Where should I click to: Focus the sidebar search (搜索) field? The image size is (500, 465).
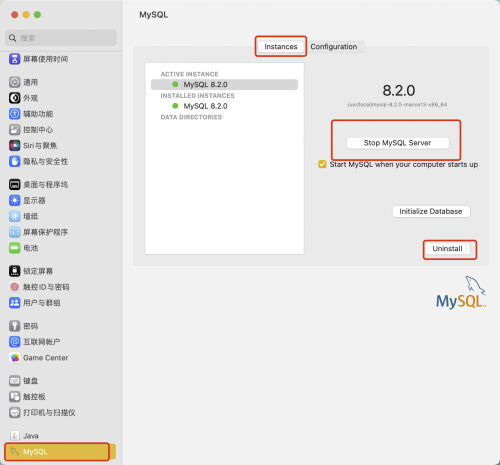(x=61, y=38)
